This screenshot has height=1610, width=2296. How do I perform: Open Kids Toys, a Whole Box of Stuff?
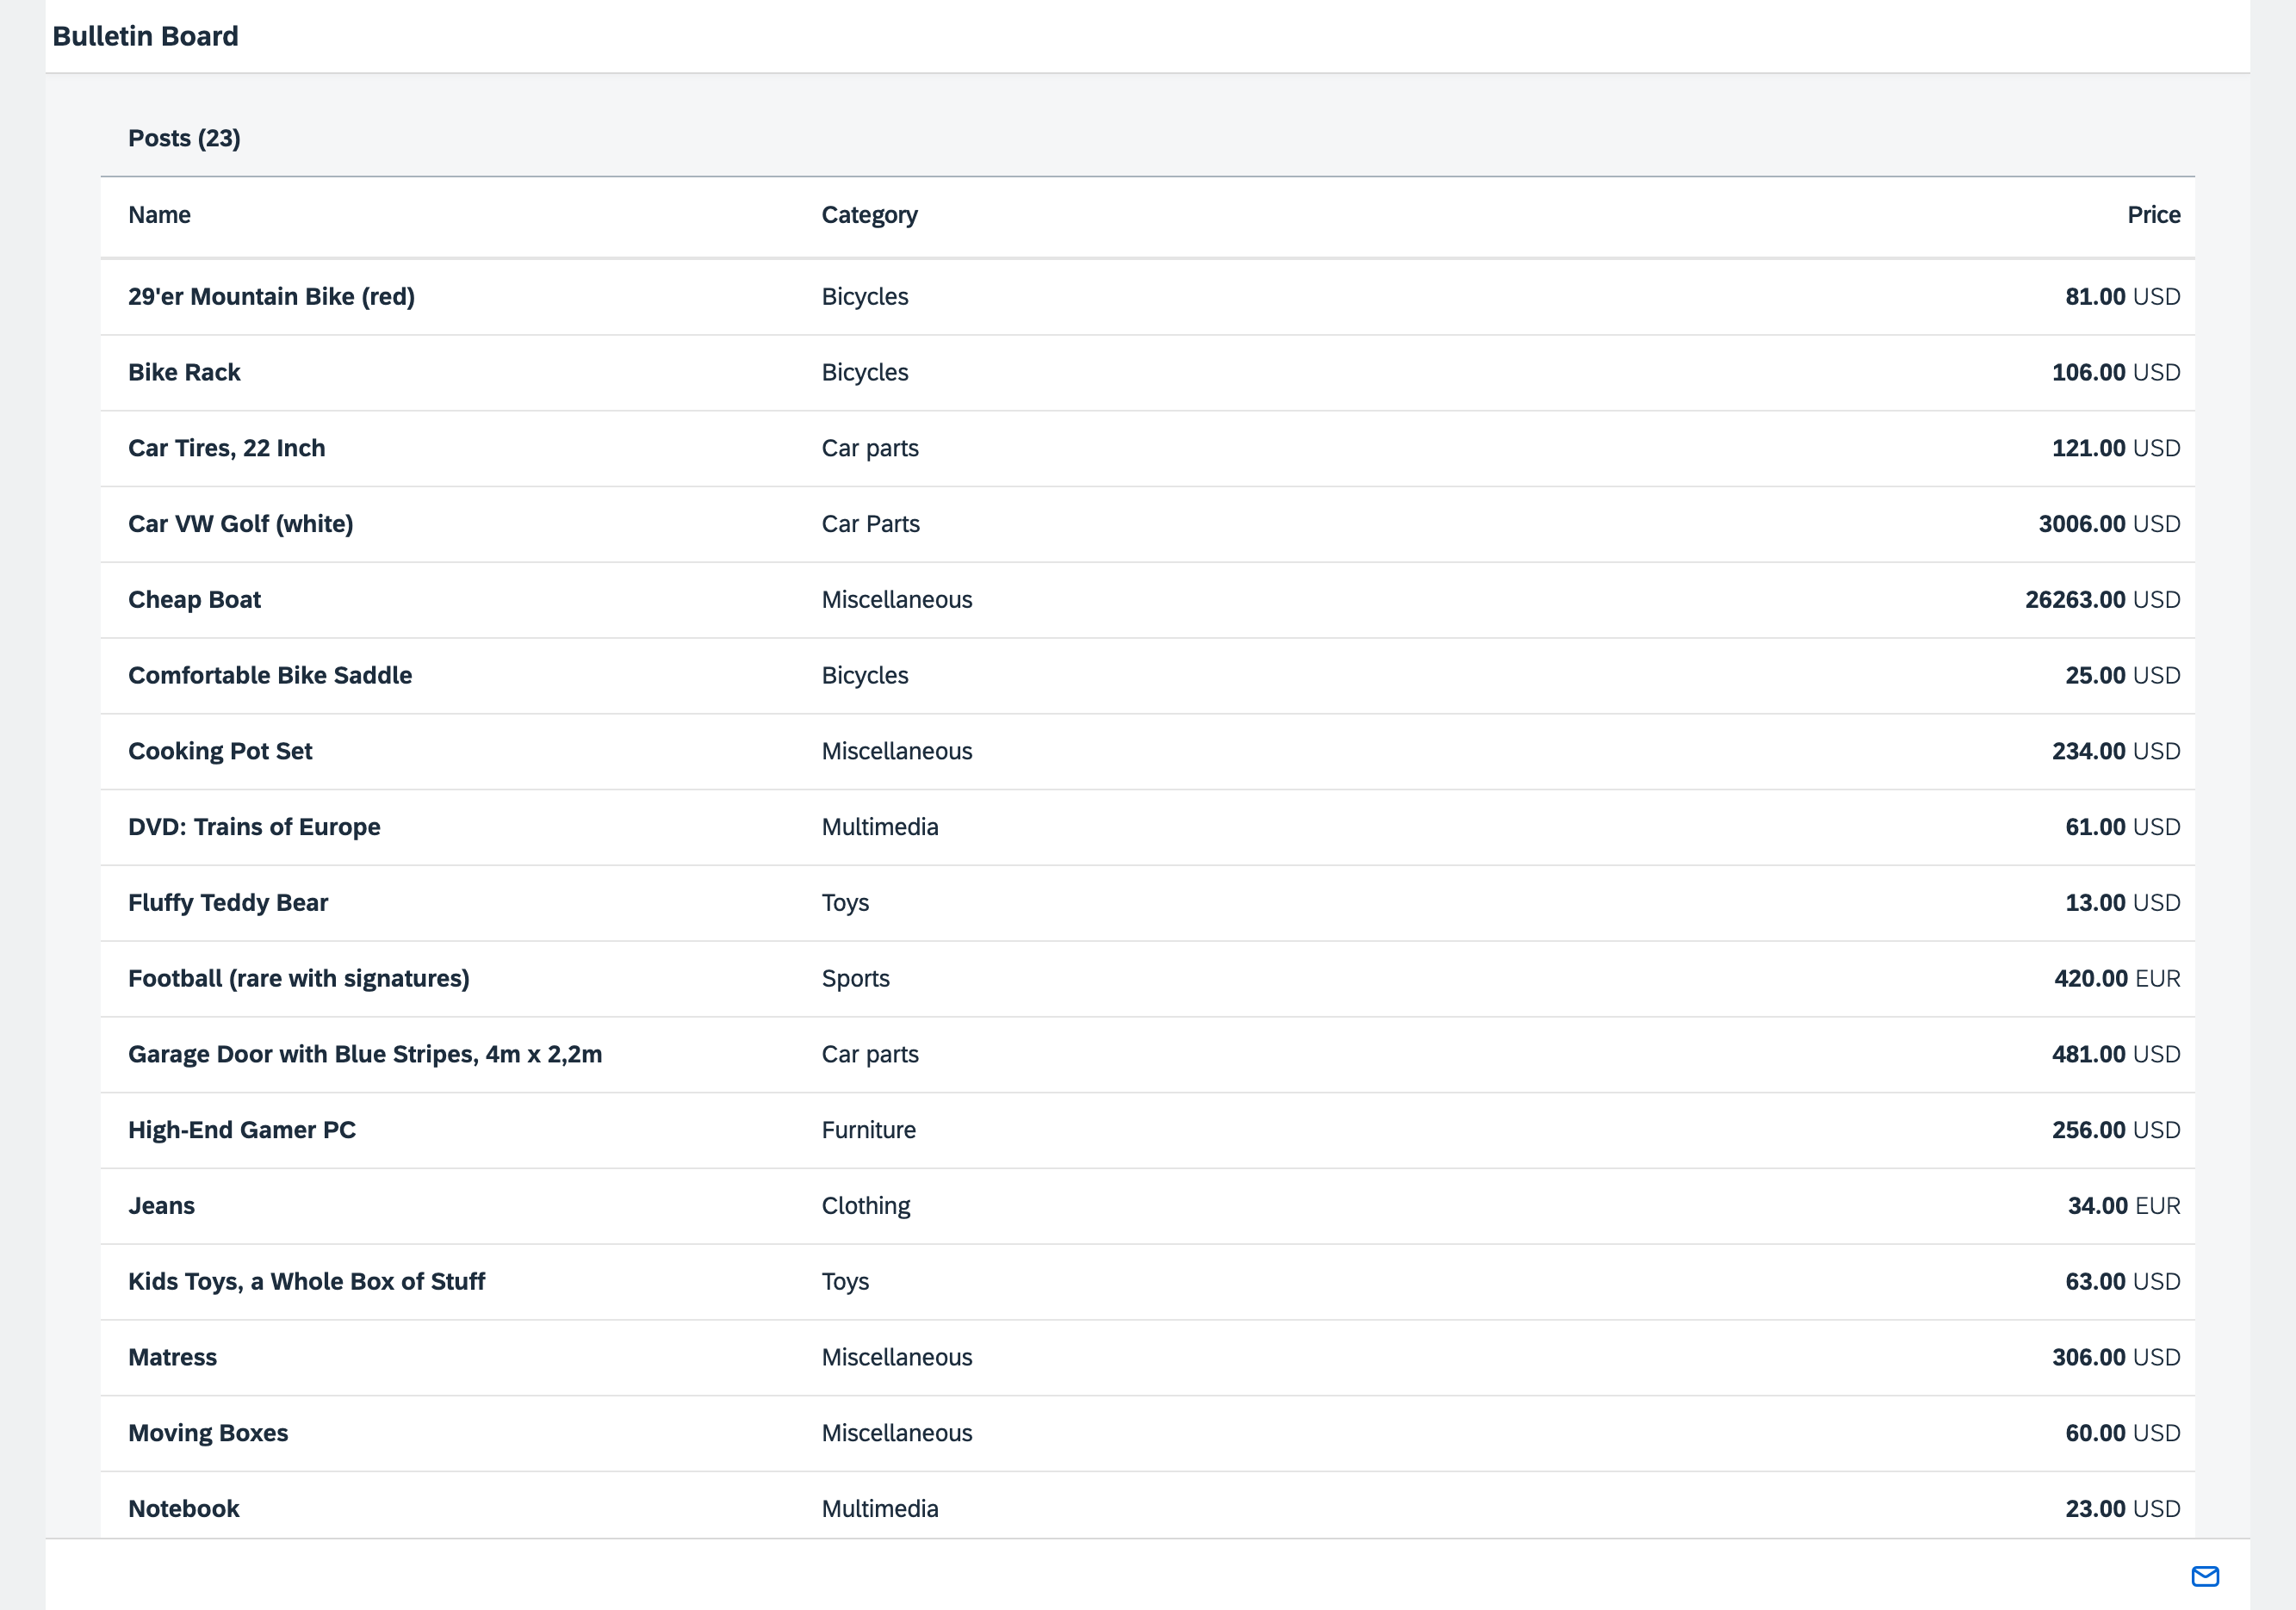tap(1147, 1282)
